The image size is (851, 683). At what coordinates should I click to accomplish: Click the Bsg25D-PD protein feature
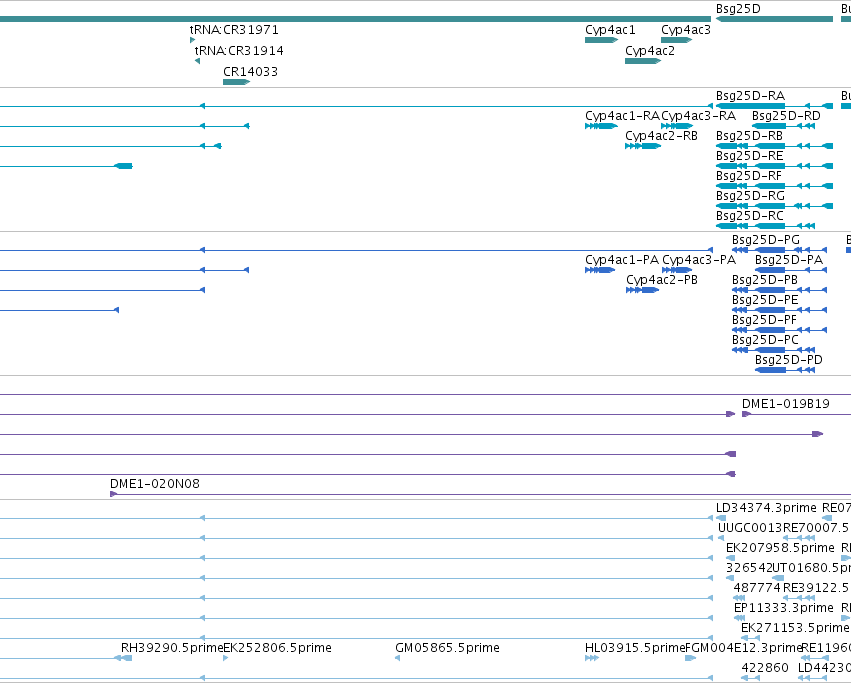pyautogui.click(x=785, y=370)
